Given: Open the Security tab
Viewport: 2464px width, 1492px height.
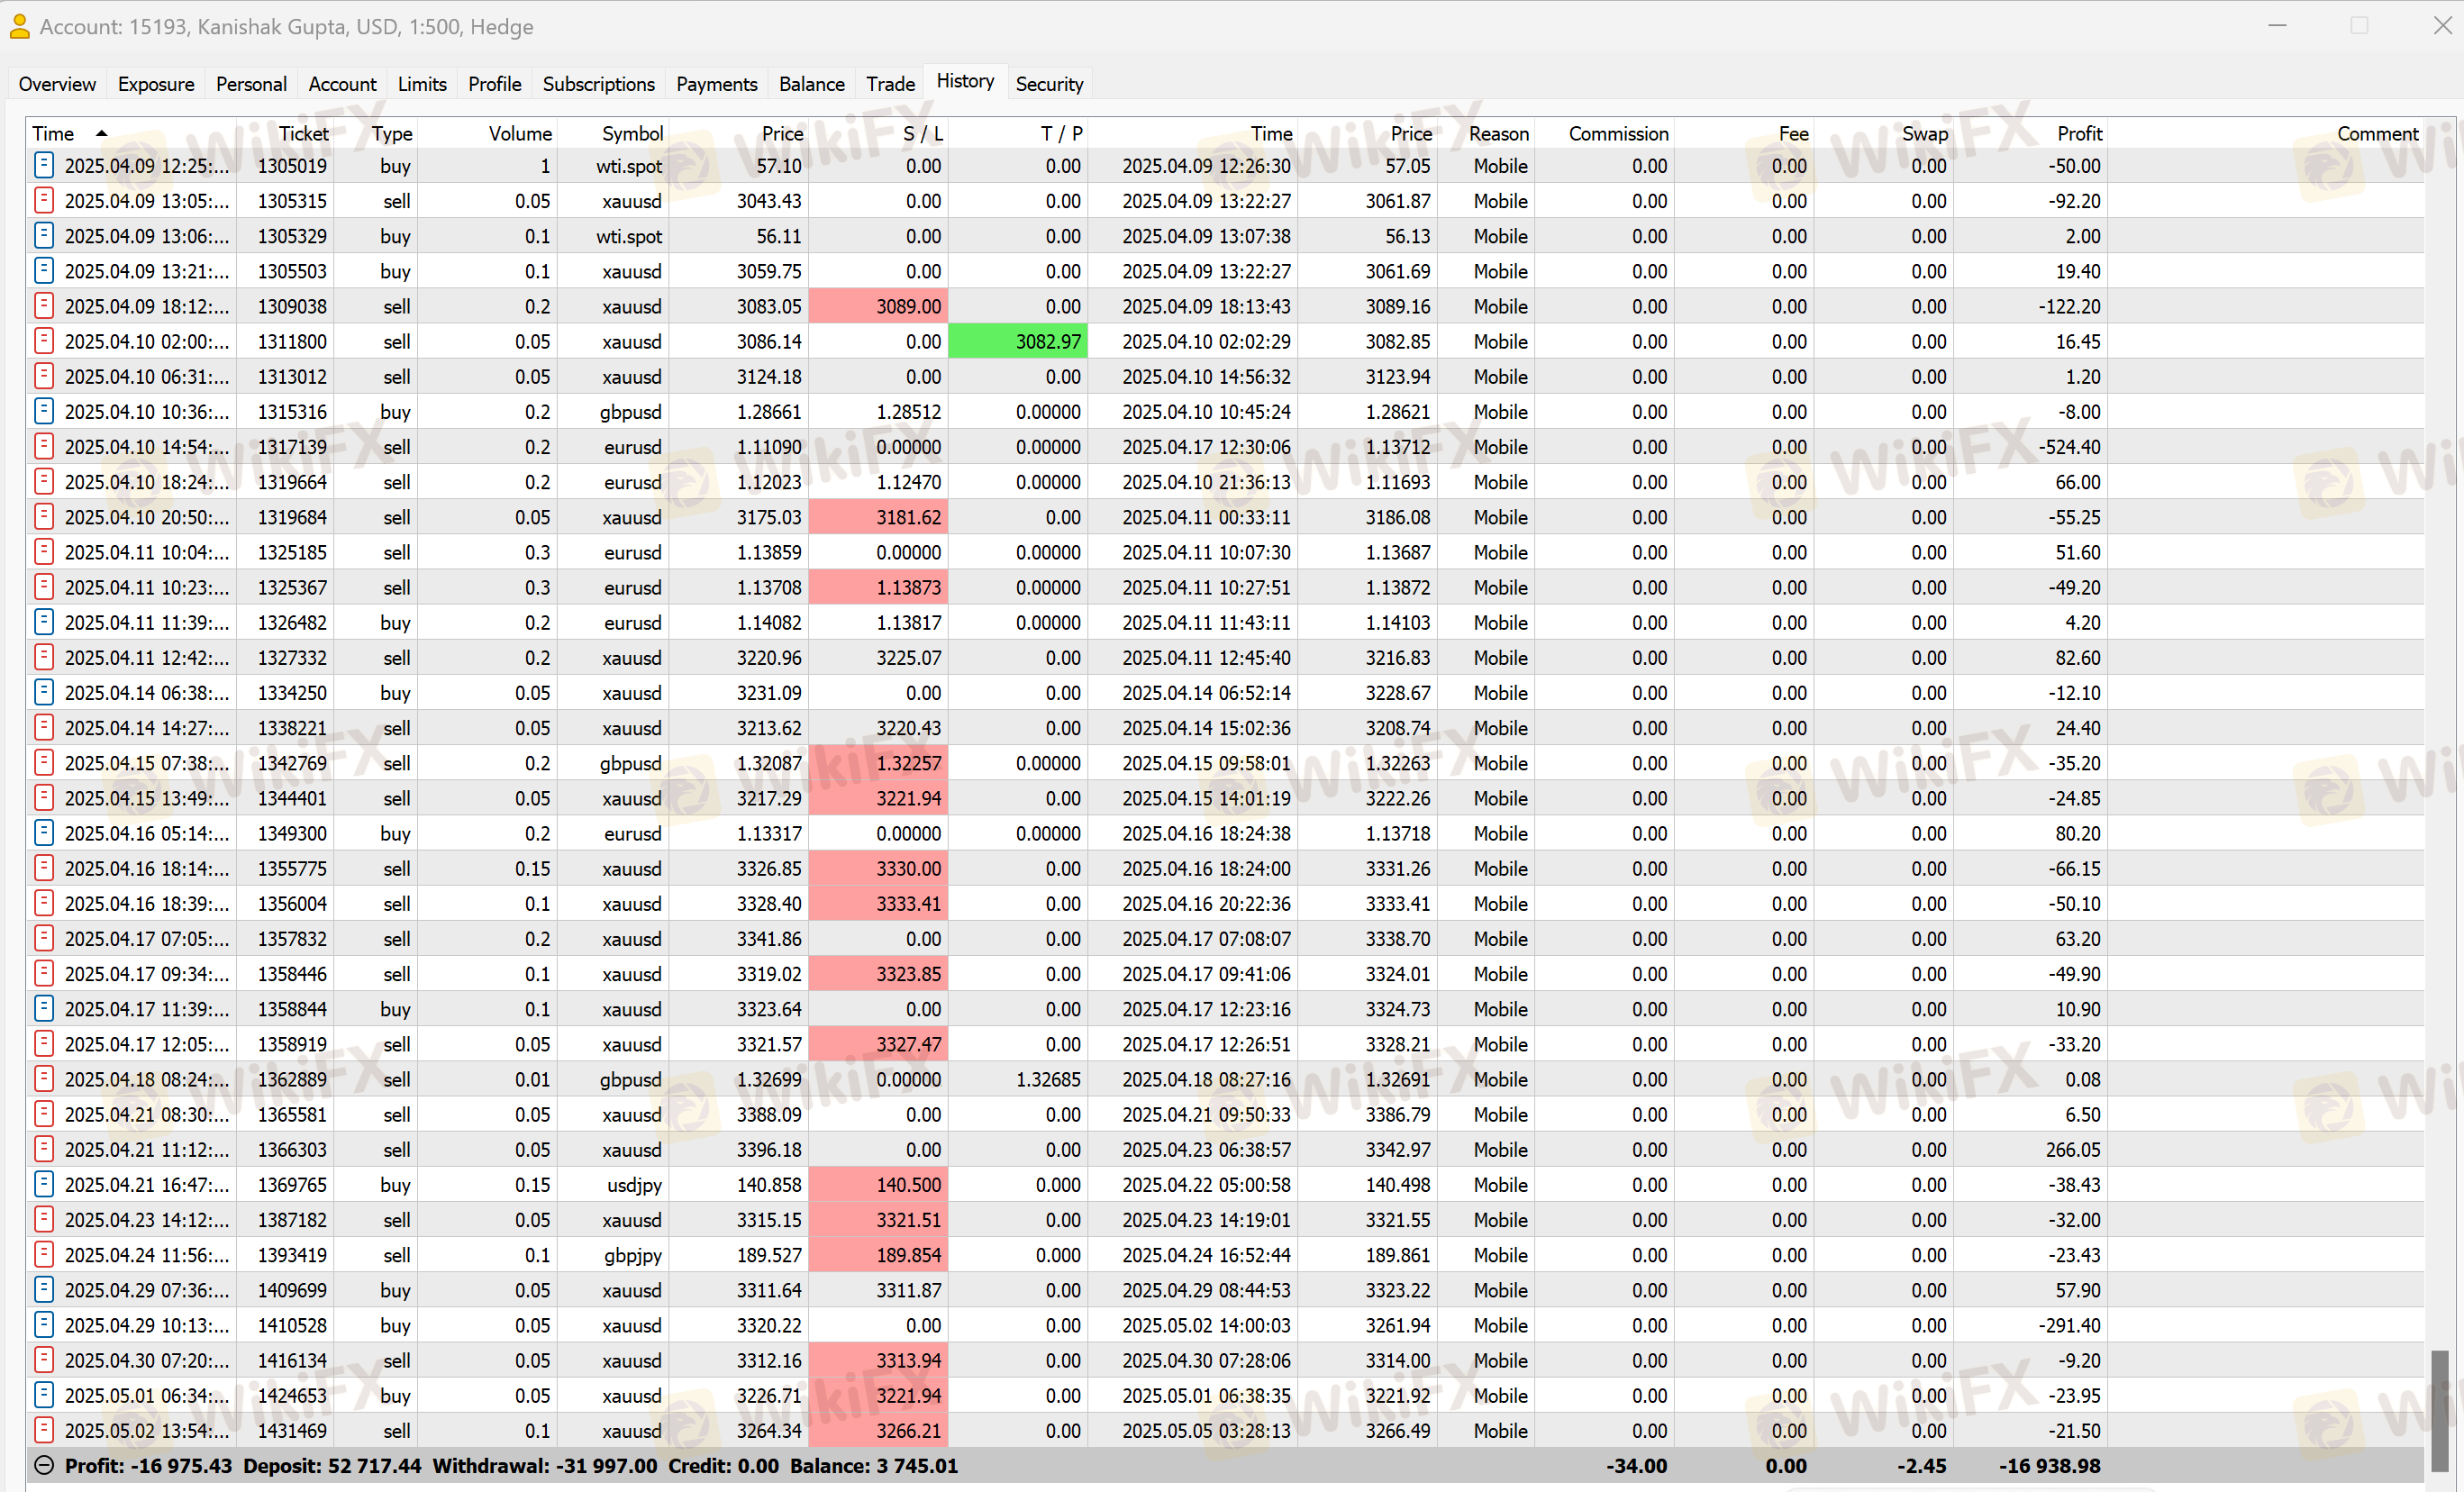Looking at the screenshot, I should click(1048, 84).
